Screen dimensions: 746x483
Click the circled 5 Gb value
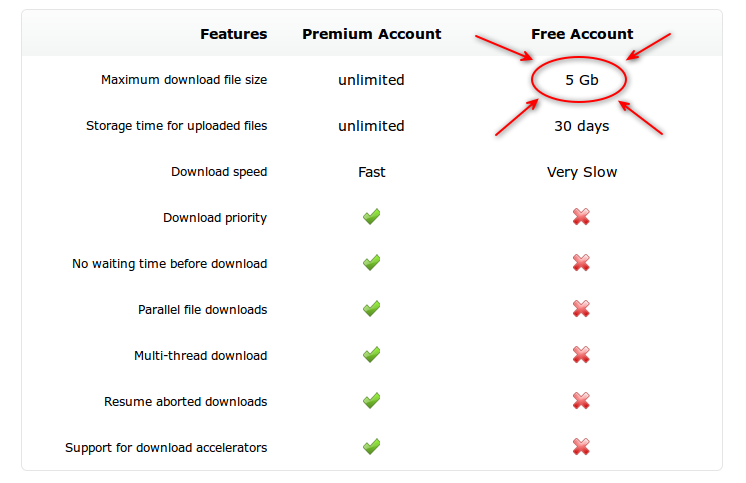click(581, 80)
